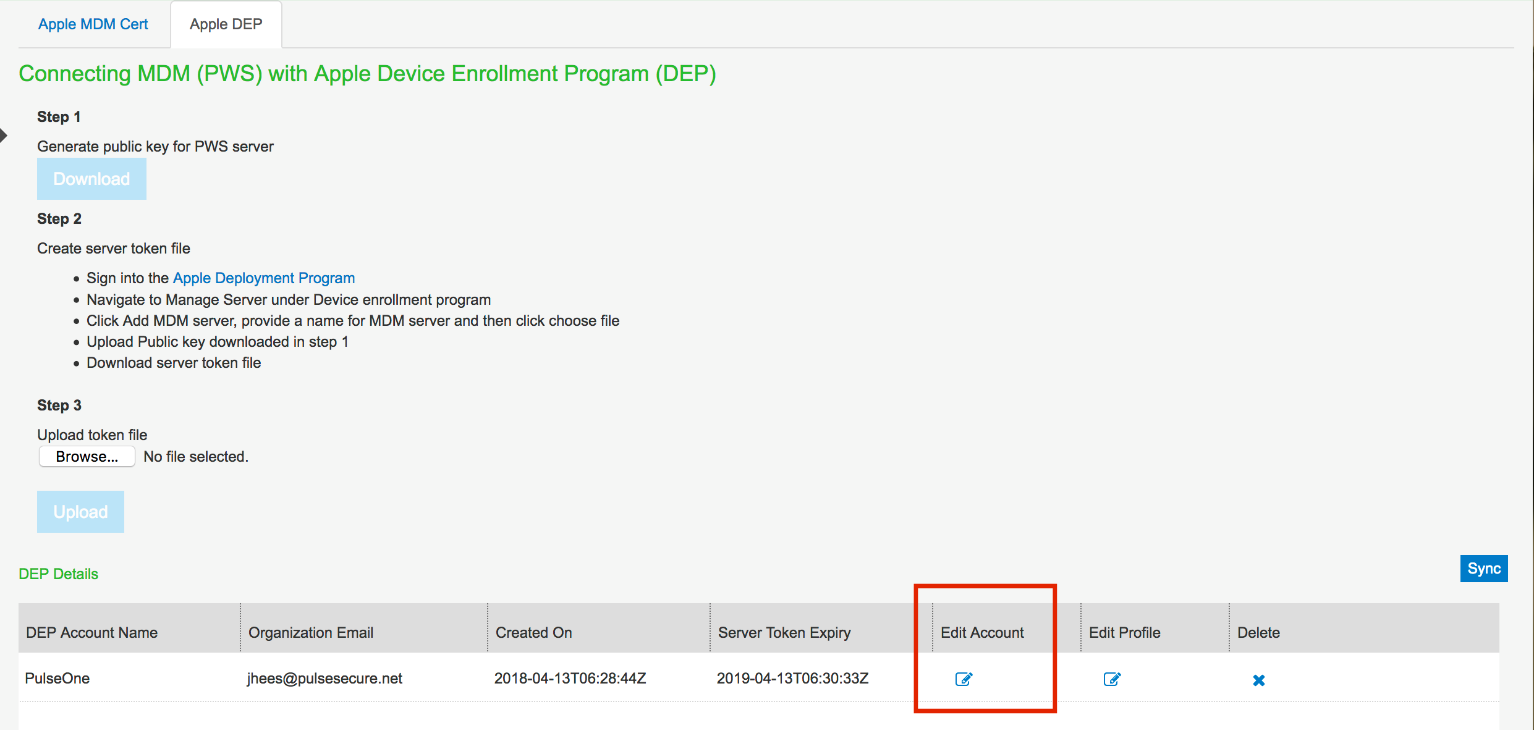Select the jhees@pulsesecure.net email cell
Screen dimensions: 1534x730
point(325,678)
